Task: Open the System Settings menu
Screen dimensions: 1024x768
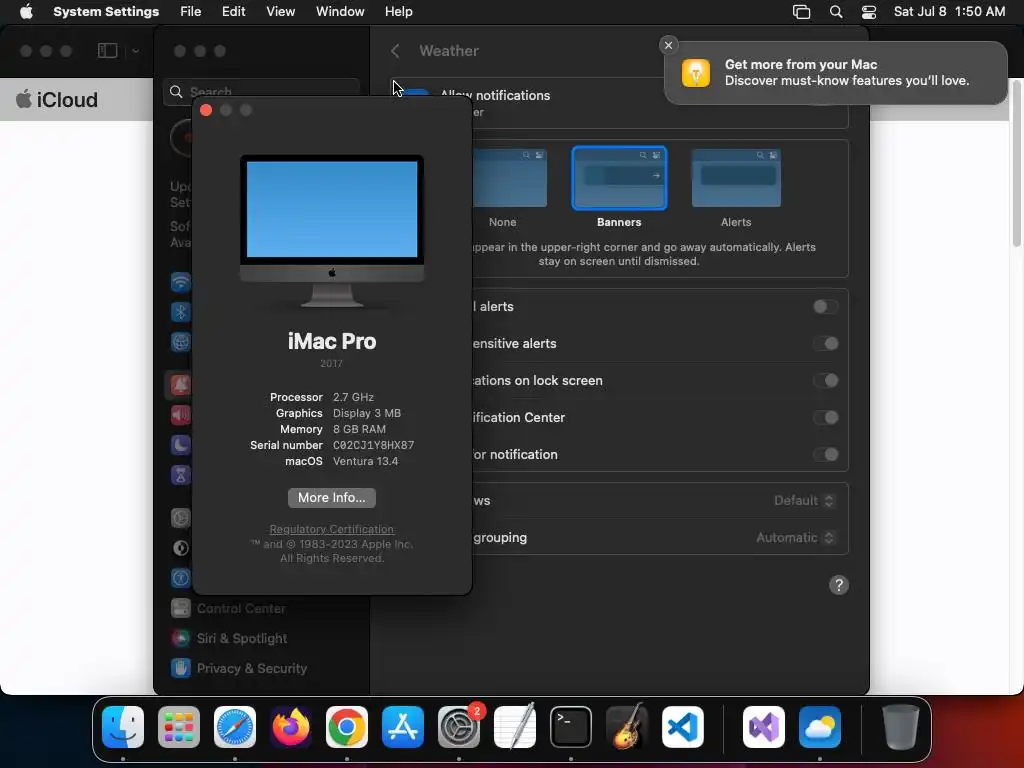Action: pyautogui.click(x=106, y=12)
